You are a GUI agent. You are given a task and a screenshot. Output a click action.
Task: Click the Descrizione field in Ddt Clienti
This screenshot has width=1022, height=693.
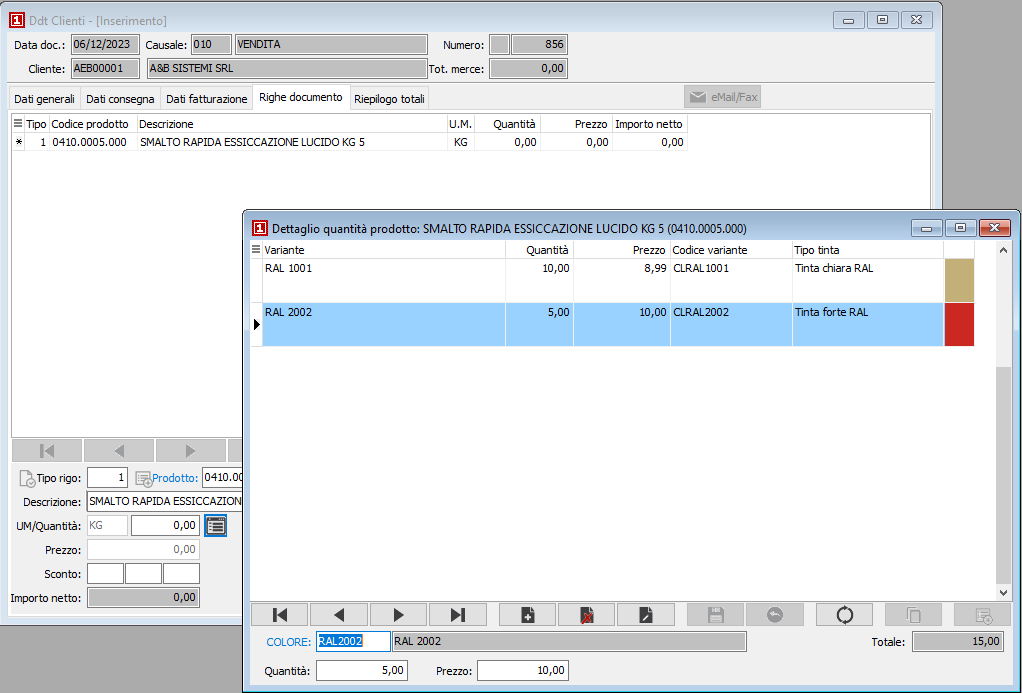165,501
